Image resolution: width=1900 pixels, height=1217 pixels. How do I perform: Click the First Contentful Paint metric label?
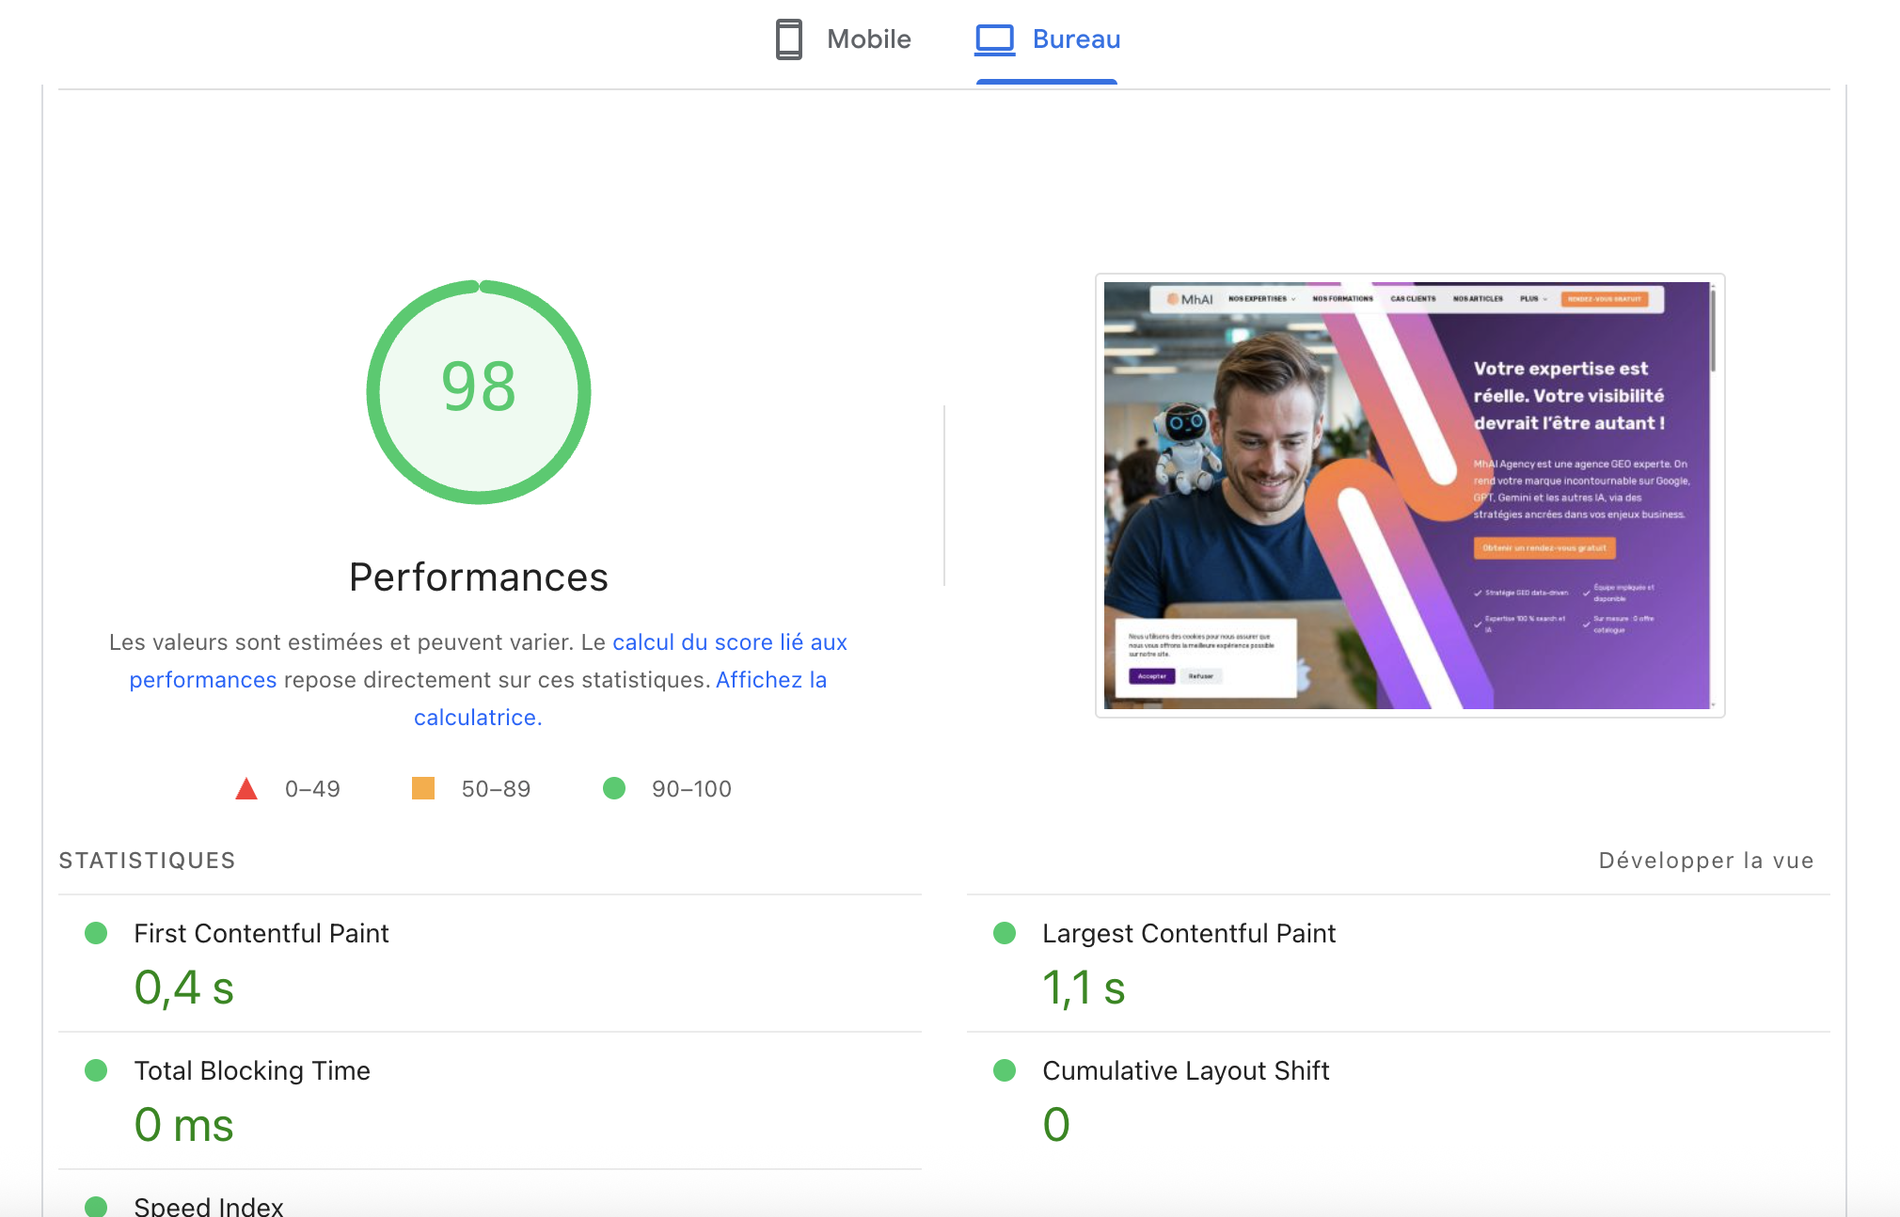[x=261, y=933]
